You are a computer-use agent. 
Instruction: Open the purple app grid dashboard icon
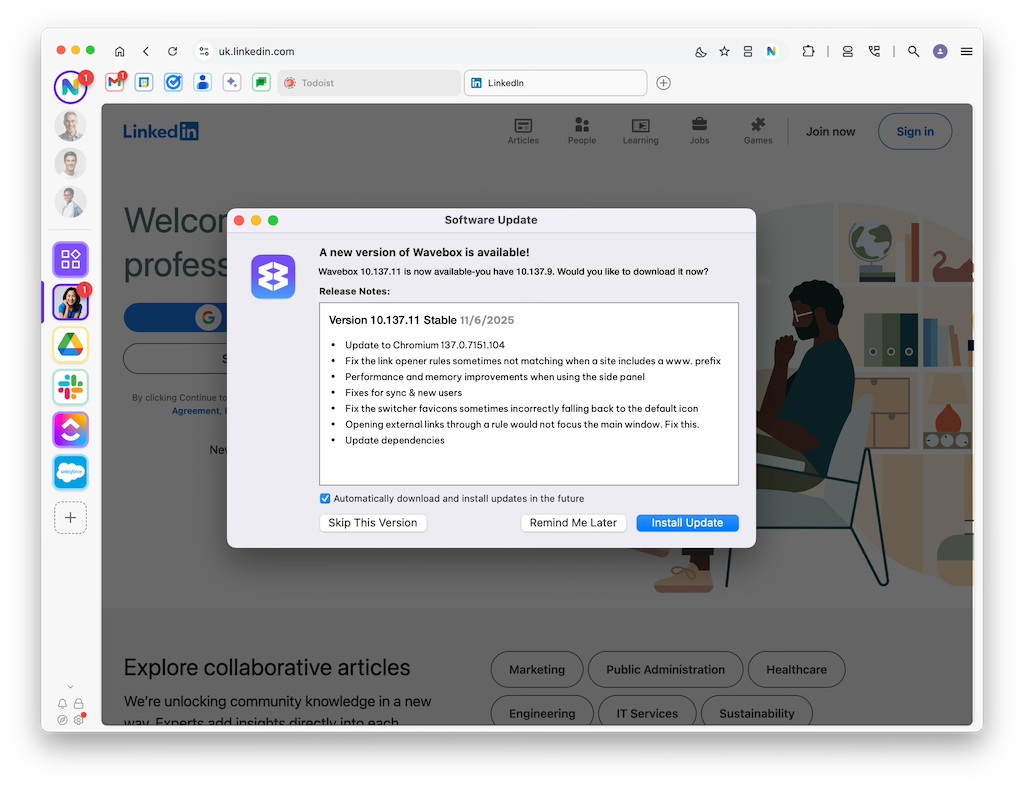tap(71, 259)
